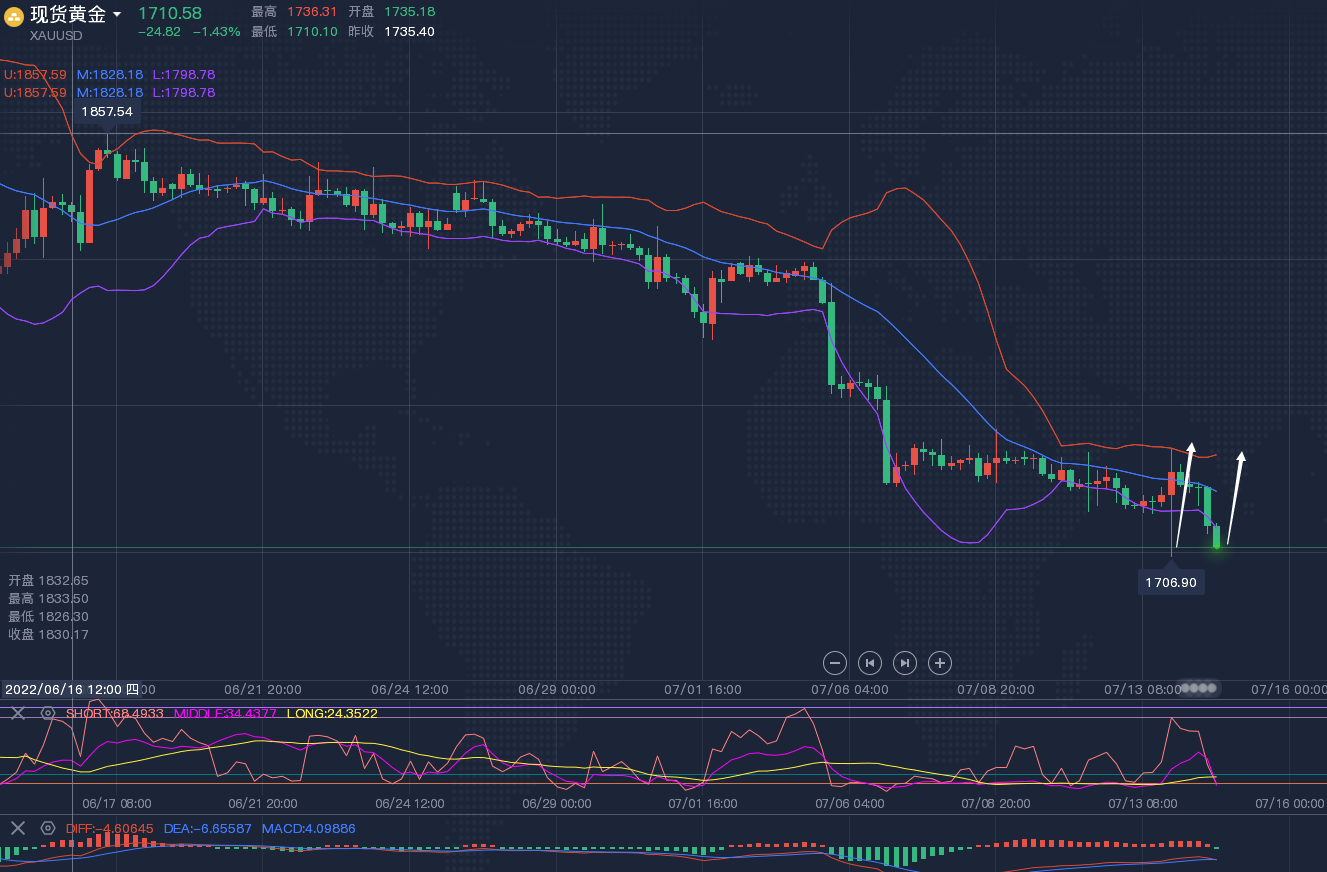
Task: Remove the MACD indicator panel
Action: (x=17, y=828)
